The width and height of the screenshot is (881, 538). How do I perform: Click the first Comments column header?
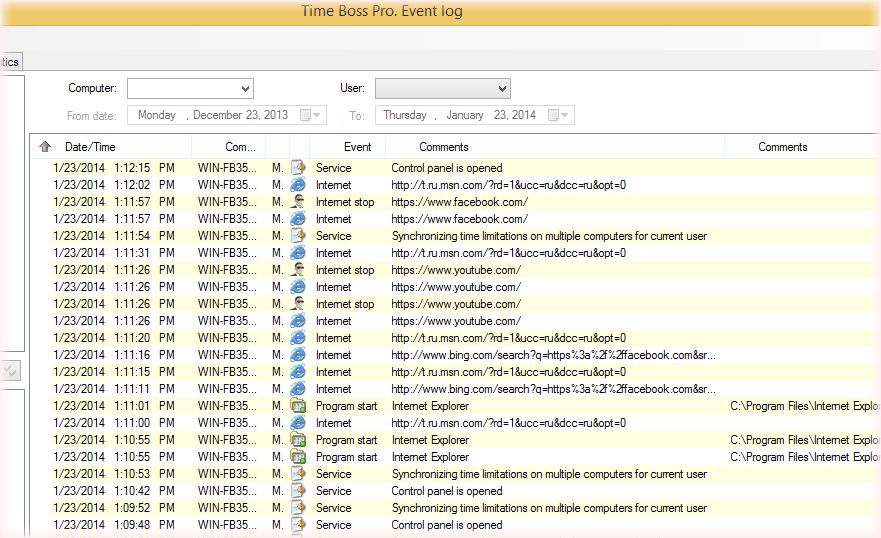(x=444, y=147)
